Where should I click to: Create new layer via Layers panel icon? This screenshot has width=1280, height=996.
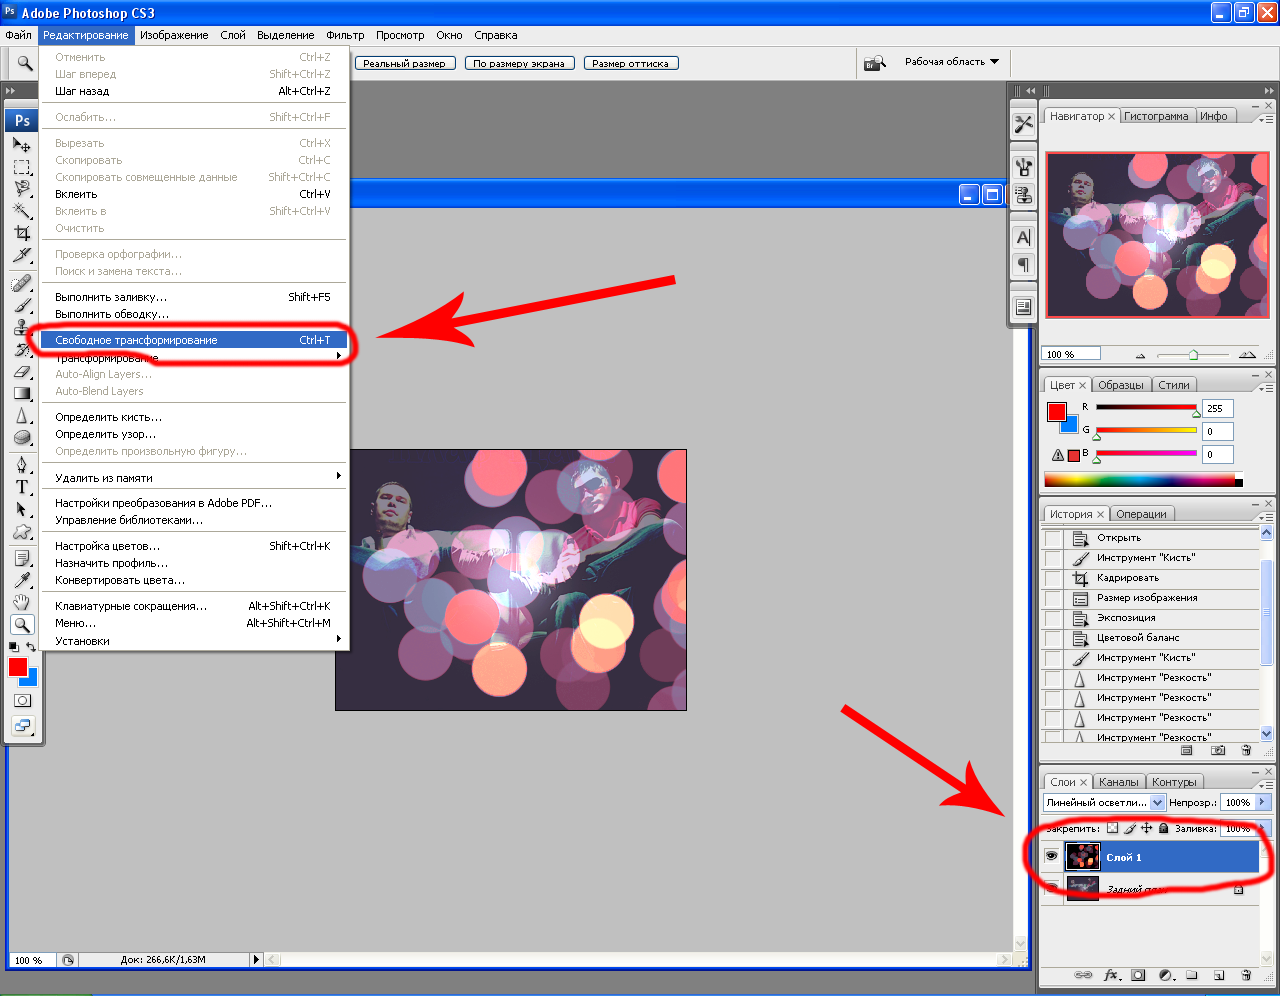pos(1219,975)
